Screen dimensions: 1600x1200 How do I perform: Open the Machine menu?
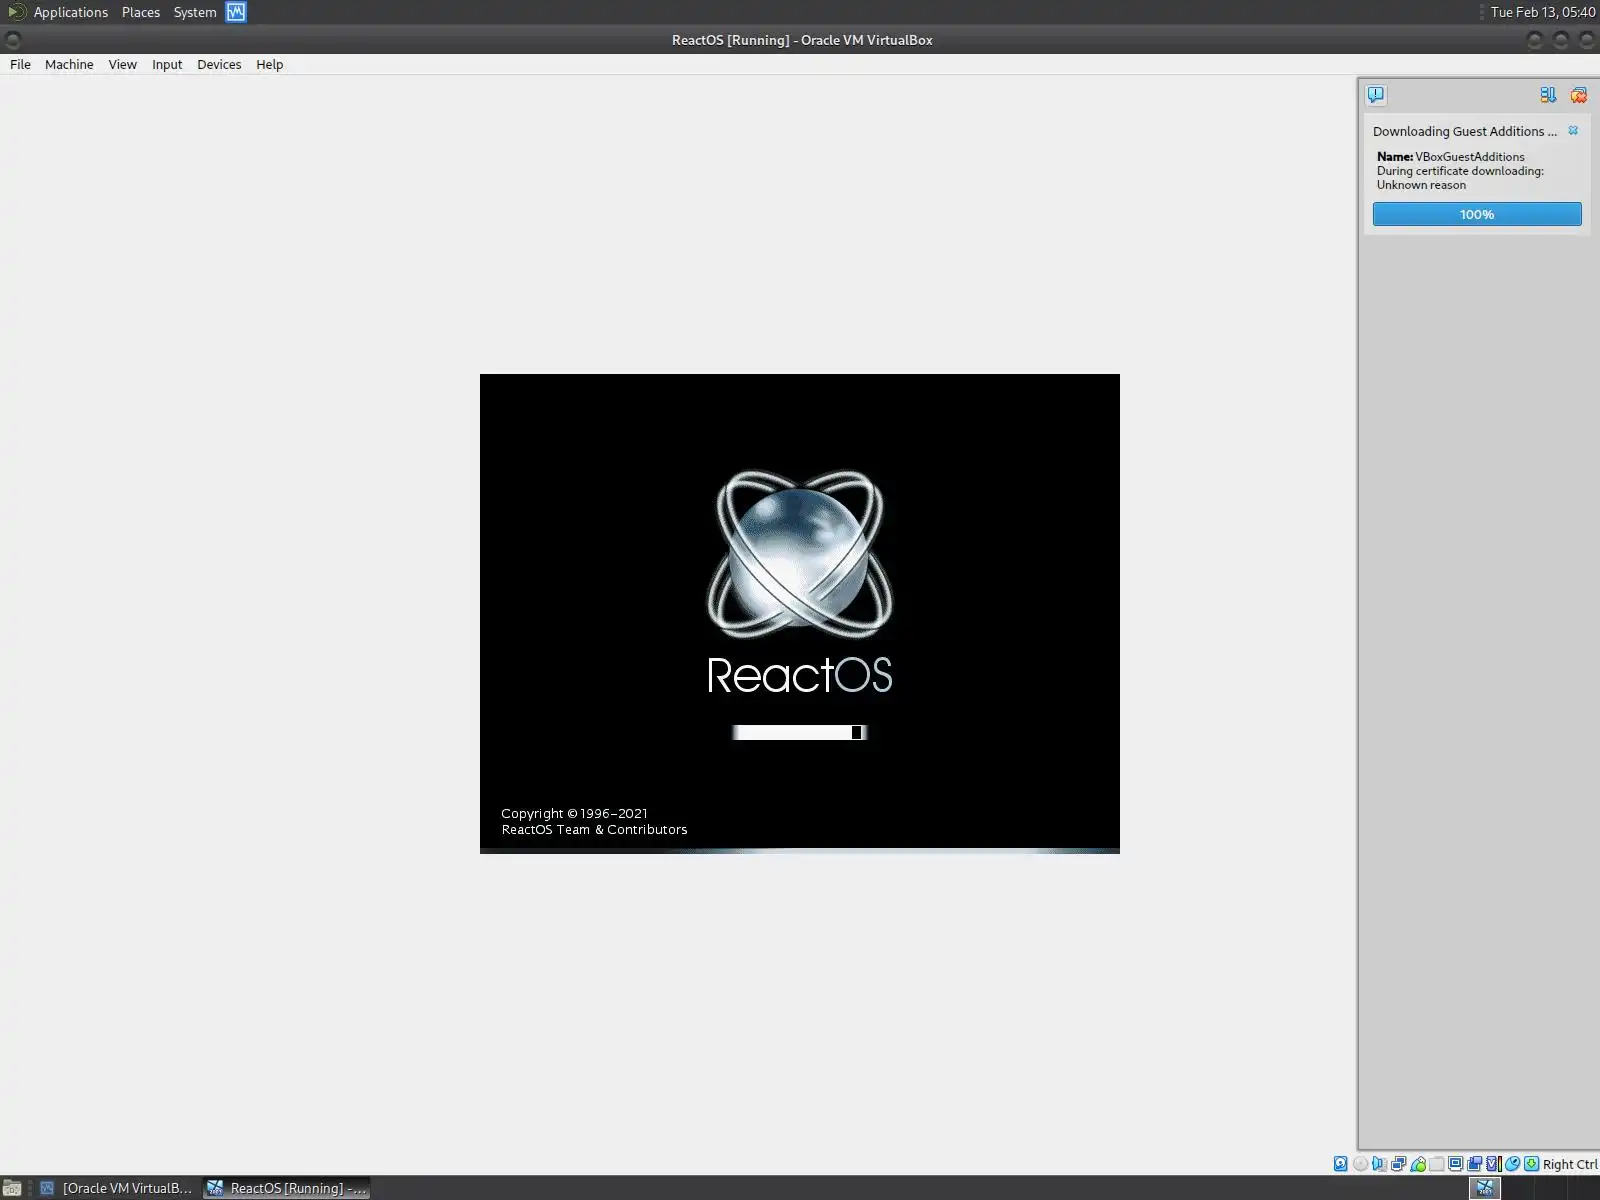point(69,64)
